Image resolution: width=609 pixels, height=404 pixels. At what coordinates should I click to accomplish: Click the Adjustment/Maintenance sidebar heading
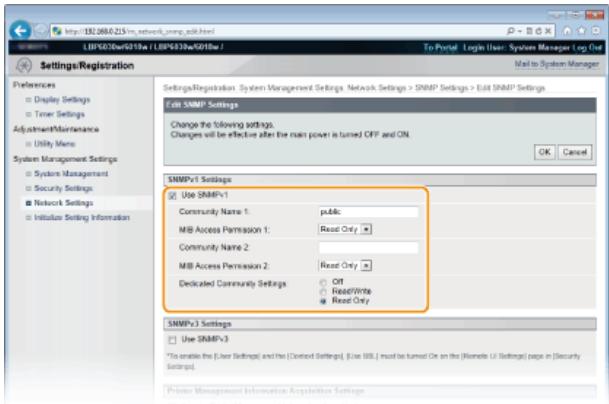tap(56, 129)
